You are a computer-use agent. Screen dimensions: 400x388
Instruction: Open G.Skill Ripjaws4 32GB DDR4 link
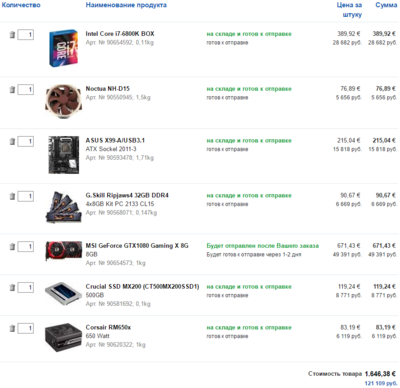(x=127, y=195)
